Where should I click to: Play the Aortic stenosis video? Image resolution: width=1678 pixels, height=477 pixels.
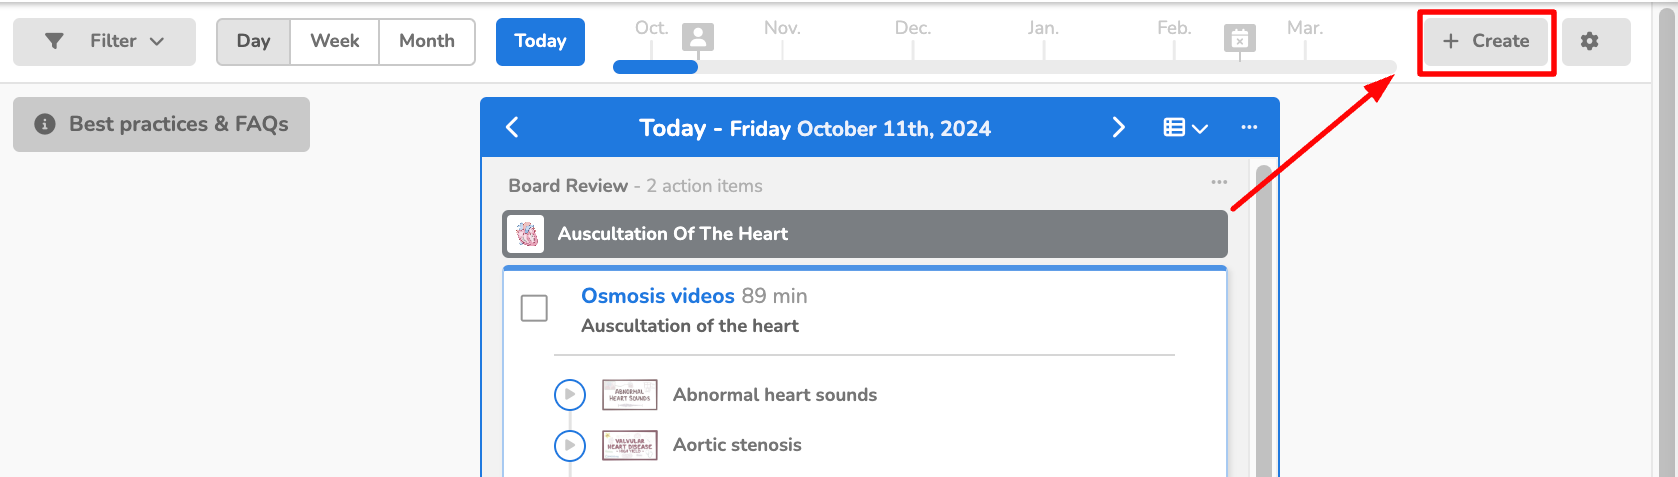tap(570, 445)
